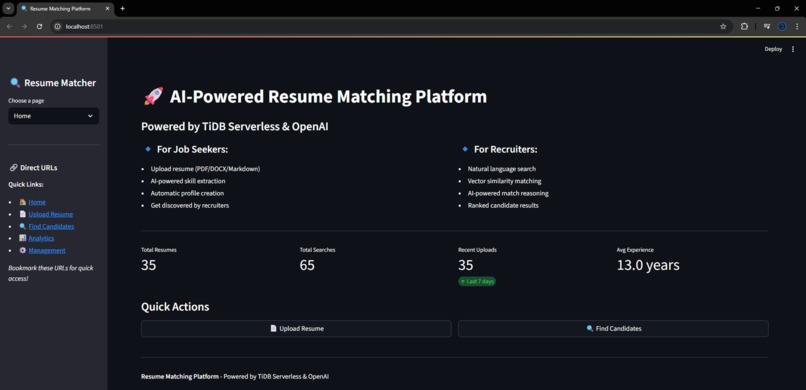Select the Resume Matching Platform tab
The height and width of the screenshot is (390, 806).
(x=66, y=9)
